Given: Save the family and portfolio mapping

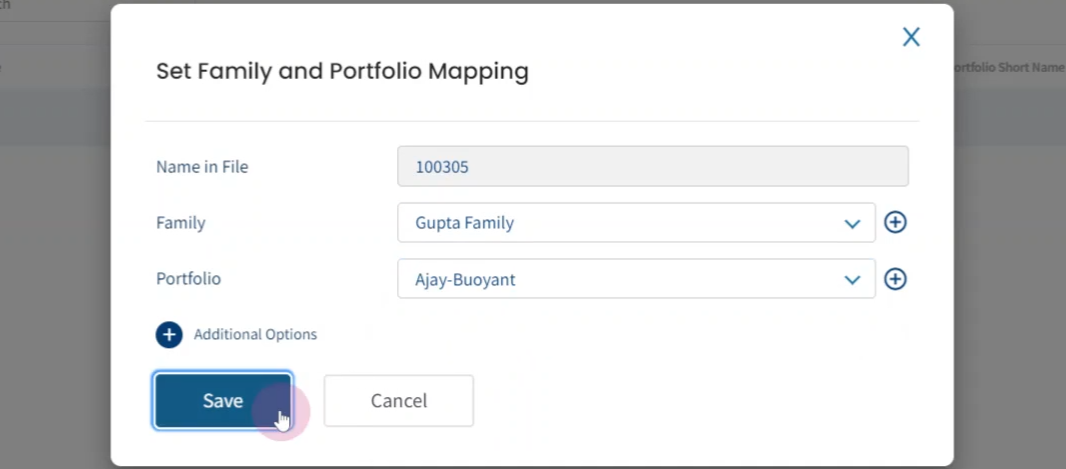Looking at the screenshot, I should tap(223, 400).
